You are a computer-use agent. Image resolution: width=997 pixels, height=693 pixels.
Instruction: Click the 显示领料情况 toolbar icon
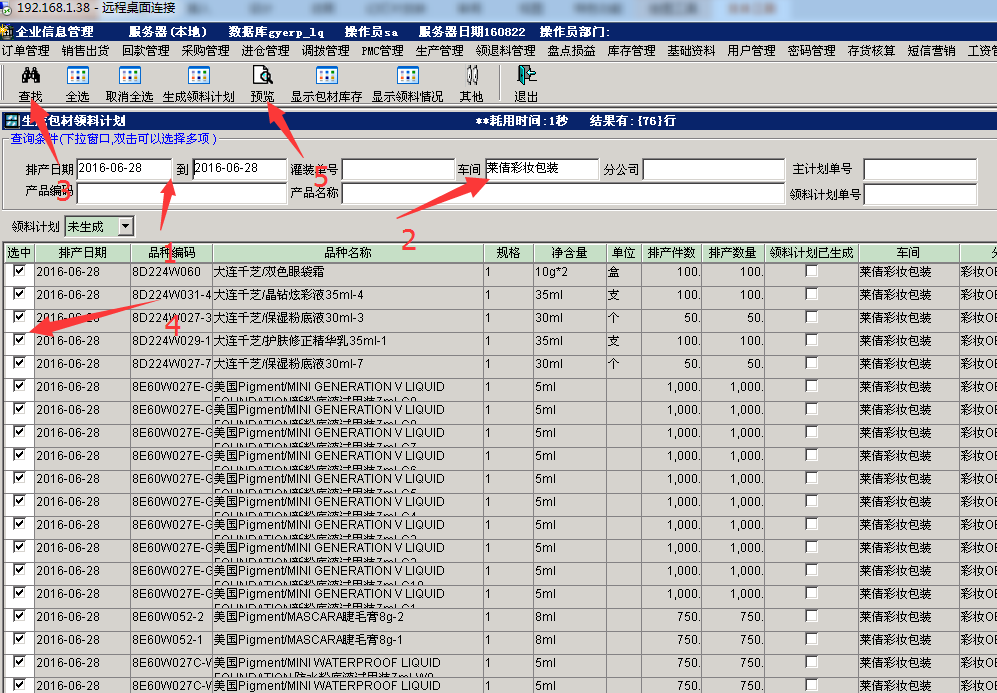pos(408,76)
